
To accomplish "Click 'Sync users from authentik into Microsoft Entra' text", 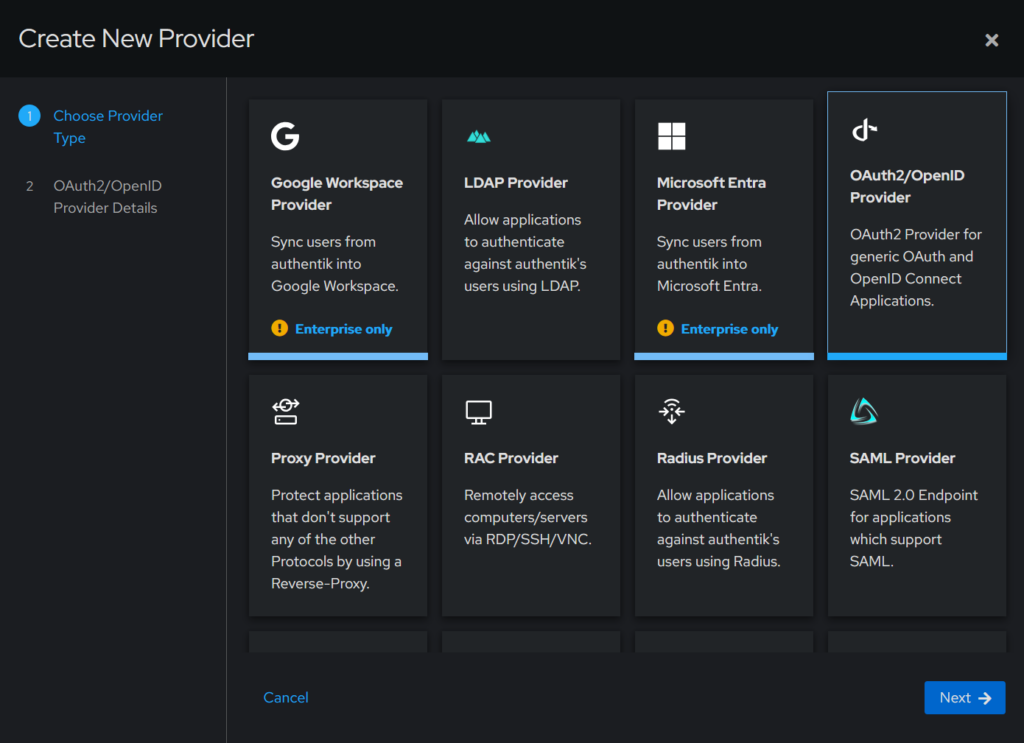I will 709,264.
